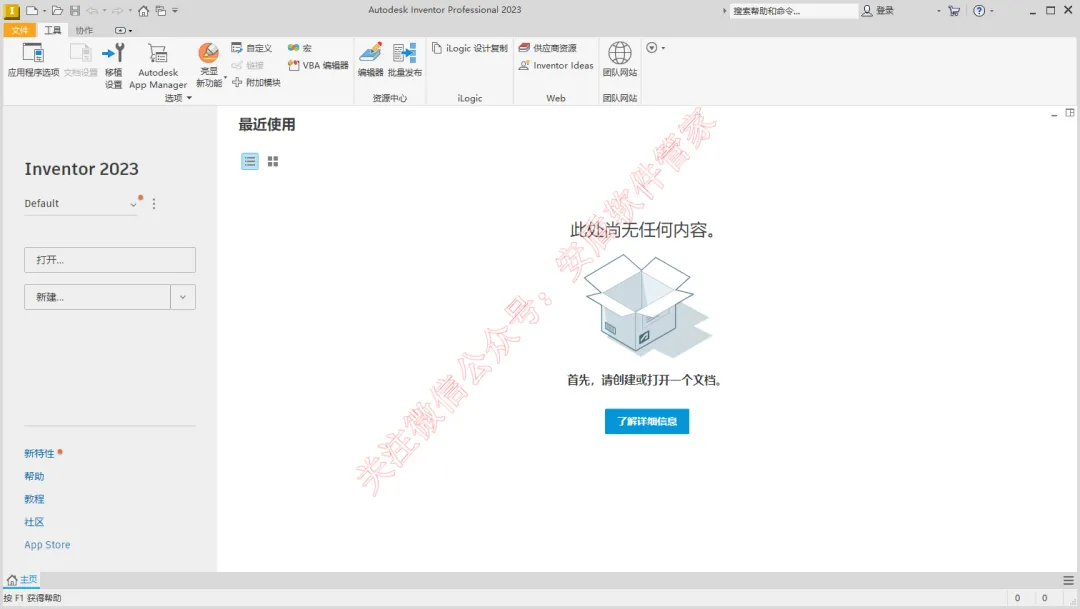Click the document tabs menu icon at bottom right
The width and height of the screenshot is (1080, 609).
[x=1068, y=580]
